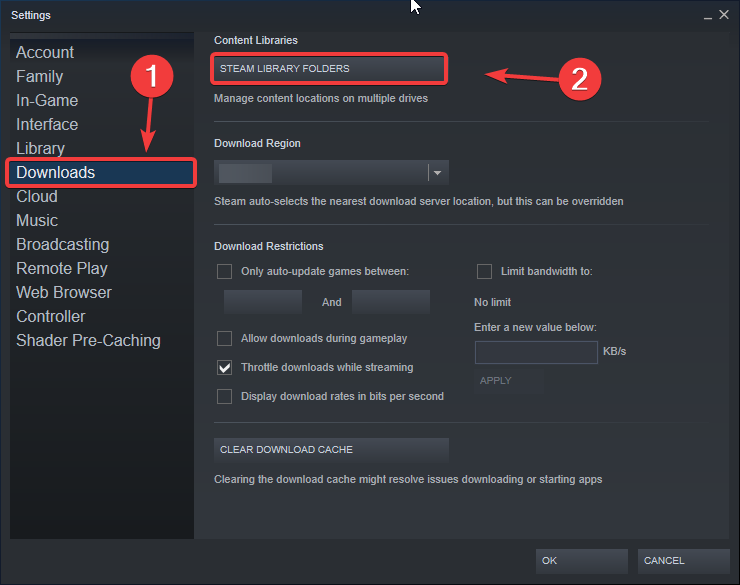This screenshot has height=585, width=740.
Task: Click the Download Region heading text
Action: click(x=257, y=143)
